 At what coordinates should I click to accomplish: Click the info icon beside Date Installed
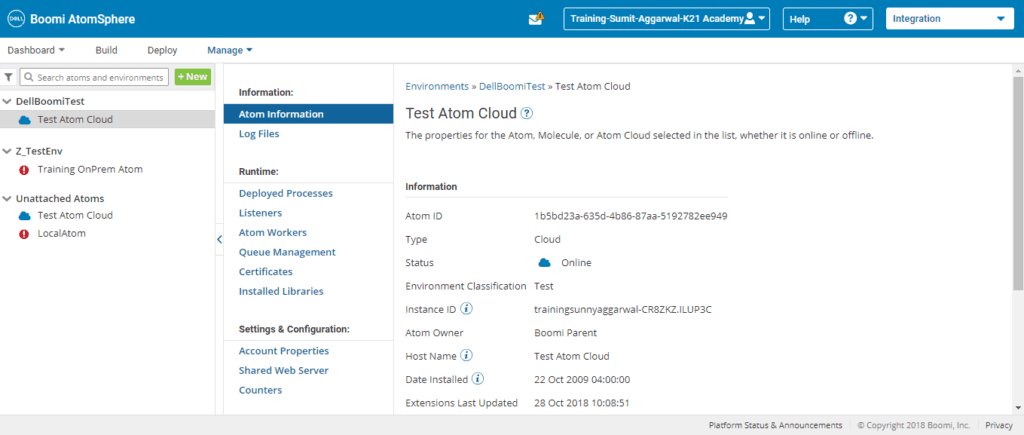point(478,378)
